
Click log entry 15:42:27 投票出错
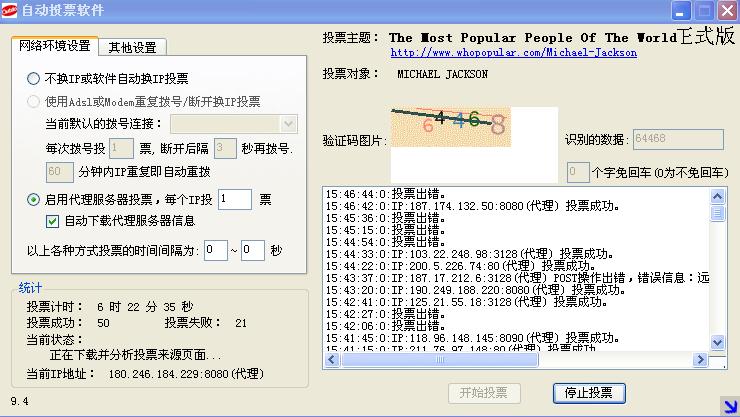tap(386, 314)
